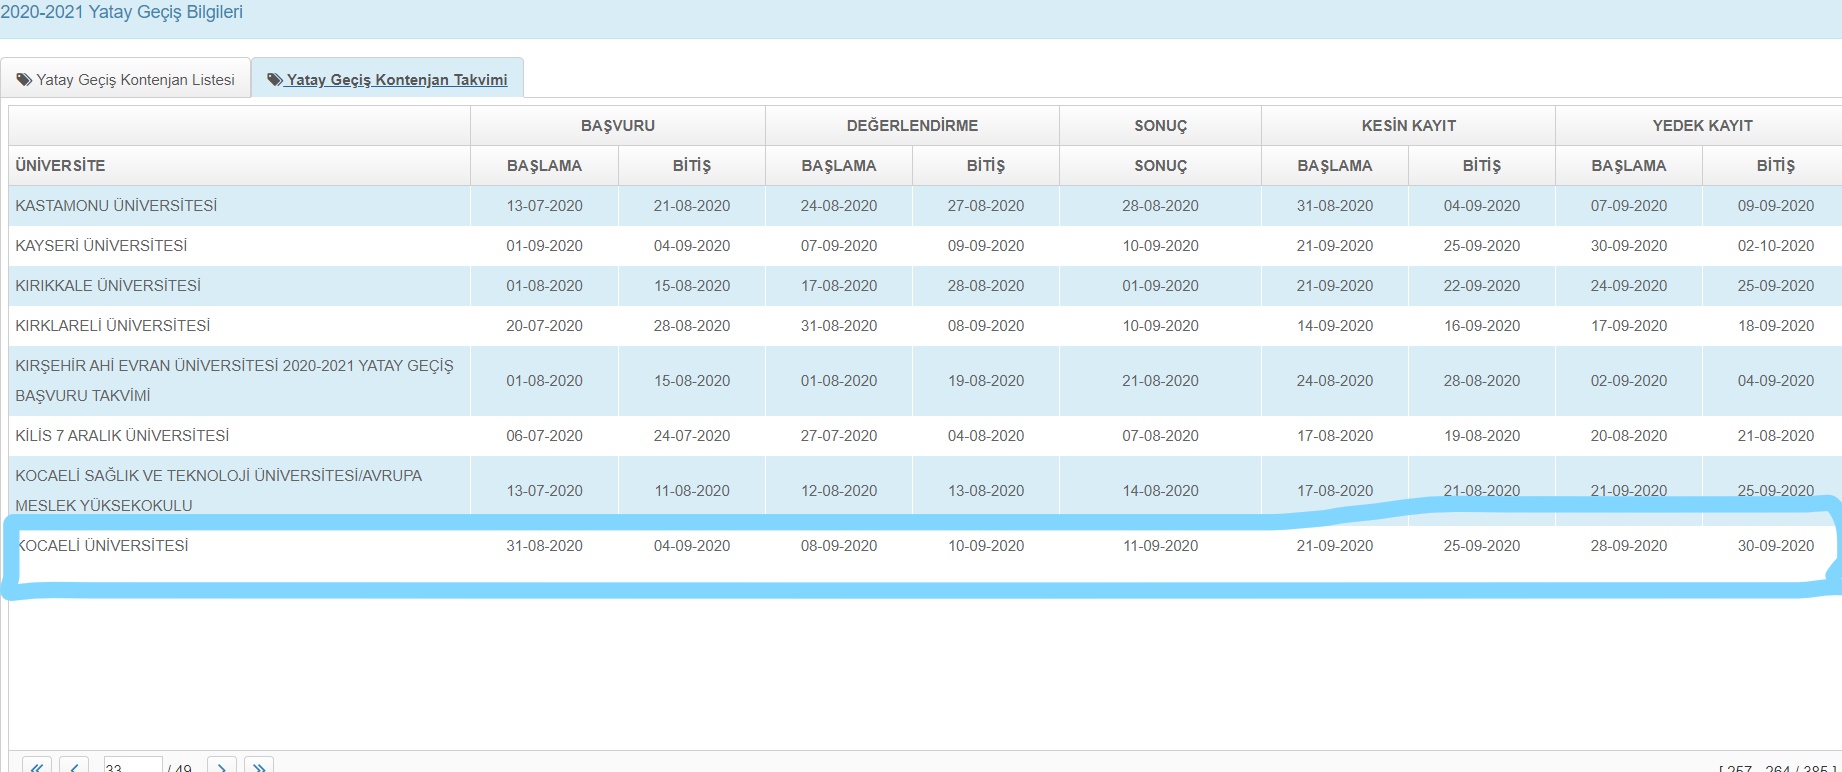Click Kırklareli's reserve end date 18-09-2020
The height and width of the screenshot is (772, 1842).
click(1775, 325)
